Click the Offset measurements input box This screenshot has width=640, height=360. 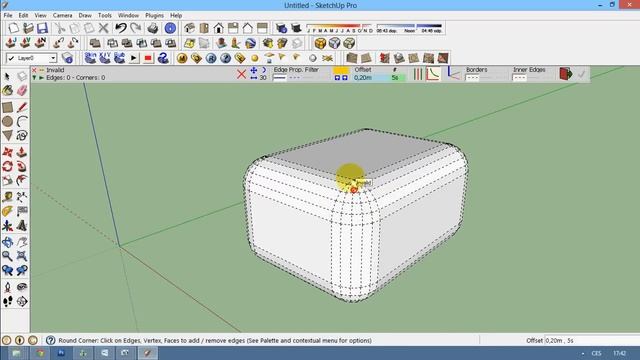tap(592, 340)
